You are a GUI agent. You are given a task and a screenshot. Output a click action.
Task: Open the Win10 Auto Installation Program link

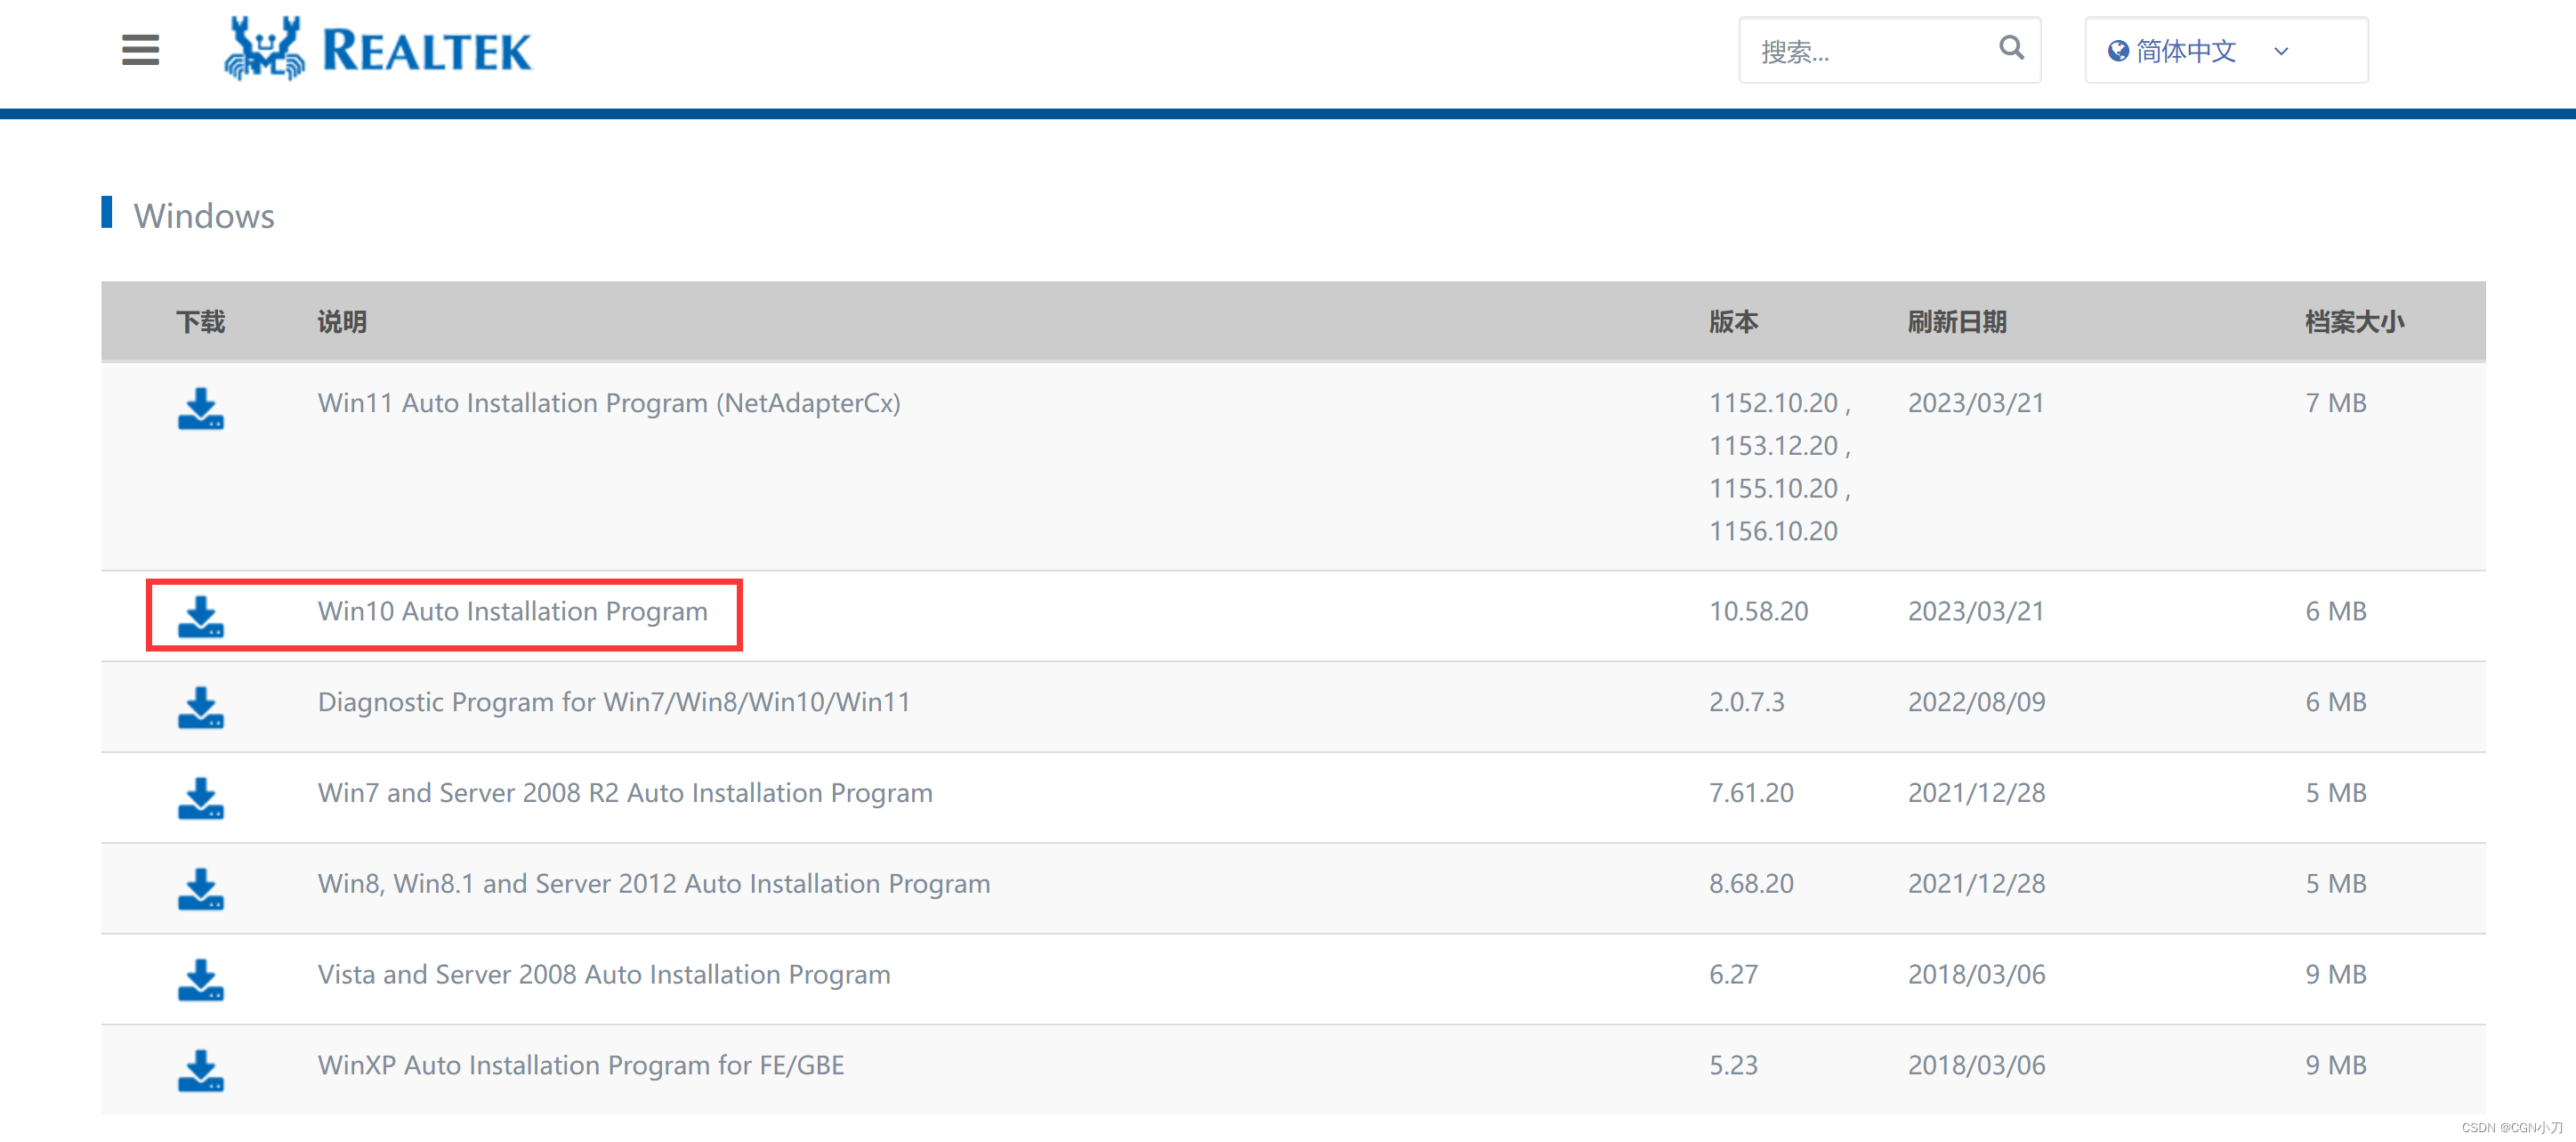click(x=512, y=611)
